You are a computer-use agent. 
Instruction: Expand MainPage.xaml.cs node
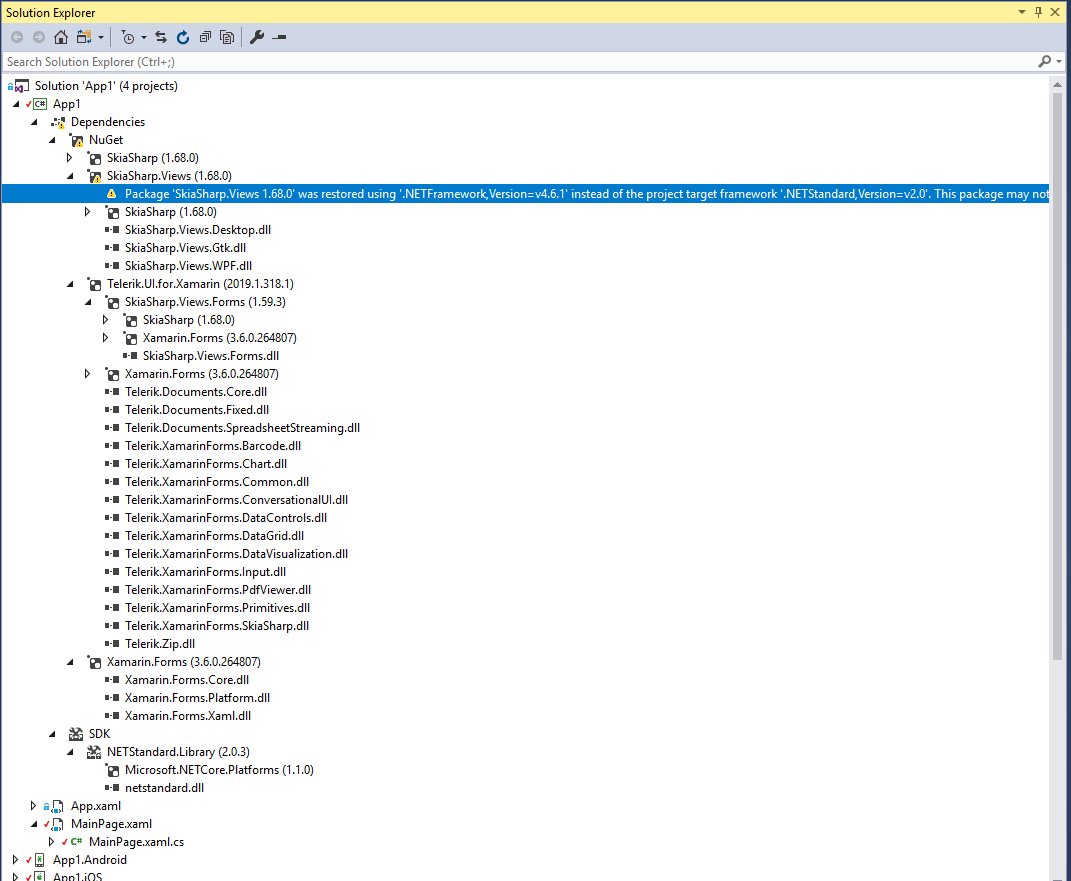51,842
